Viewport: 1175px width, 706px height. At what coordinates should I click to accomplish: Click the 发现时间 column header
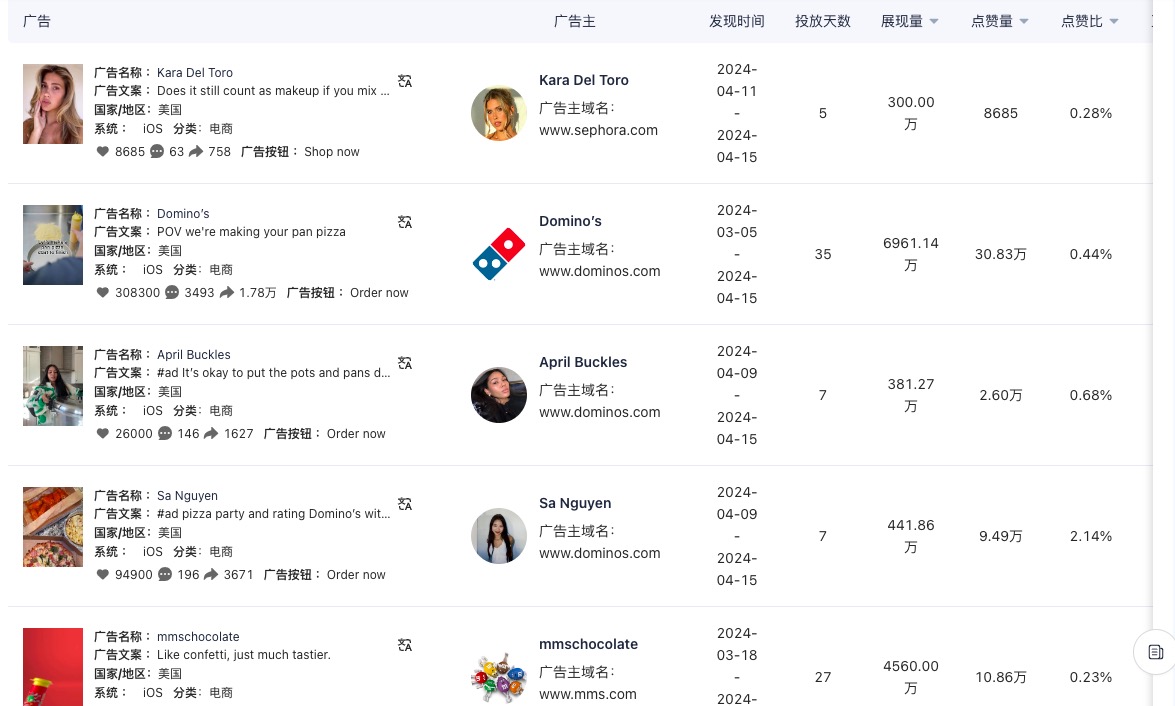tap(737, 21)
